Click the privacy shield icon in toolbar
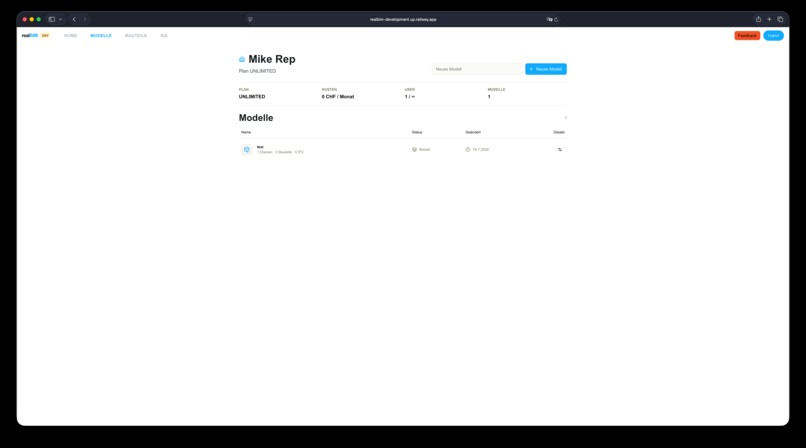The image size is (806, 448). coord(250,20)
